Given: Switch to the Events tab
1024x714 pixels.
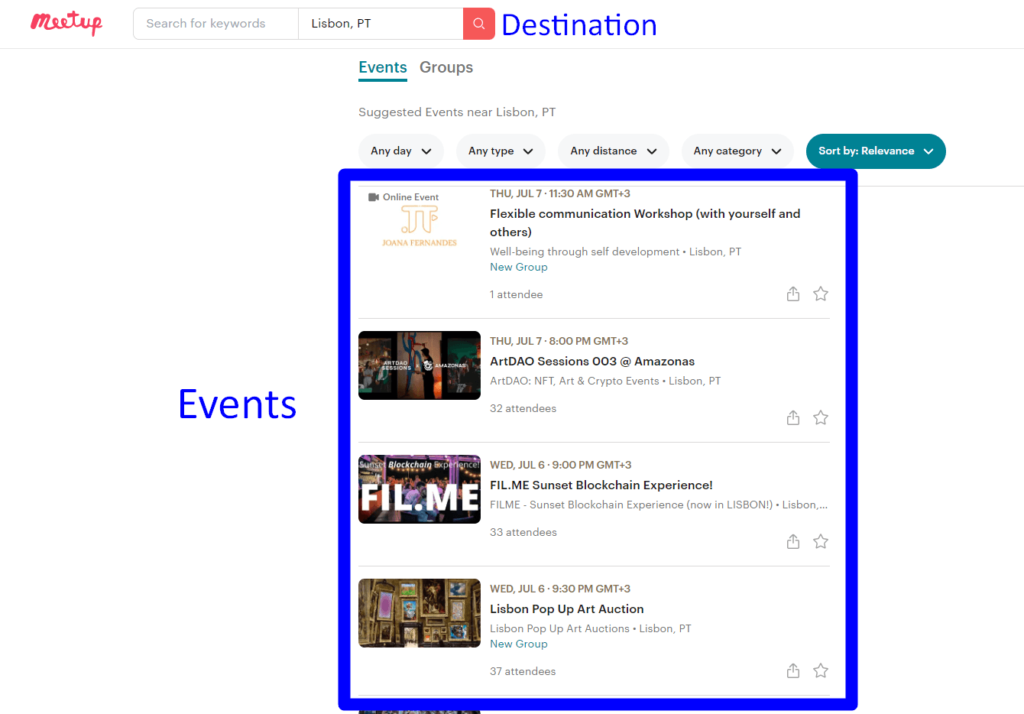Looking at the screenshot, I should 383,67.
